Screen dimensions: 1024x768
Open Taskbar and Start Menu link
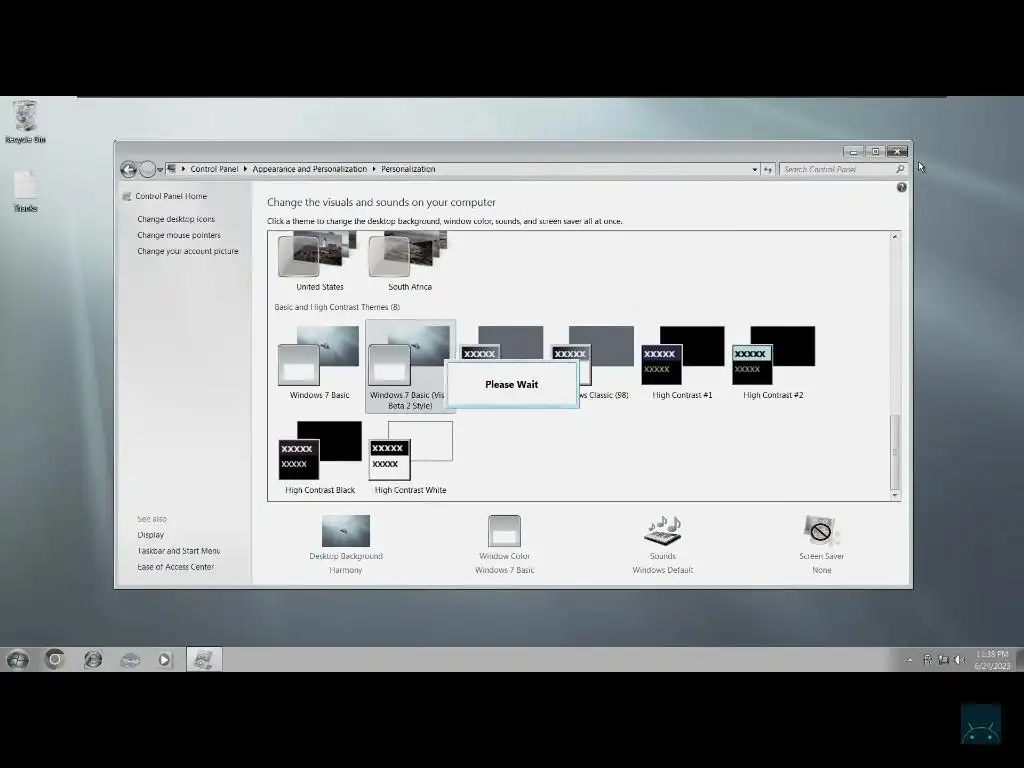pos(178,551)
